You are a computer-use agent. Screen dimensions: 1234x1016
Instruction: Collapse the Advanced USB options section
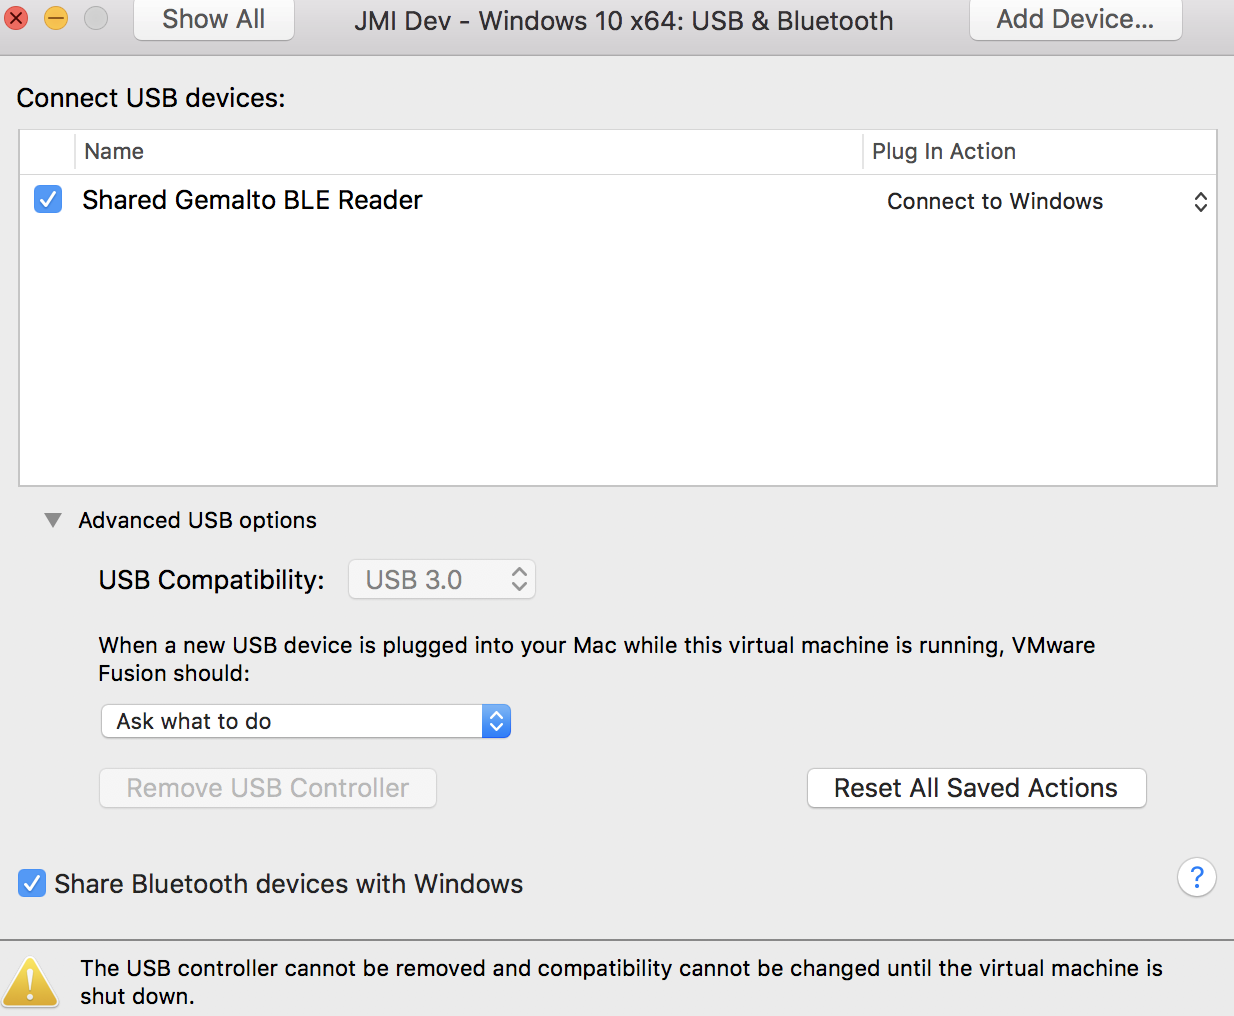(52, 520)
